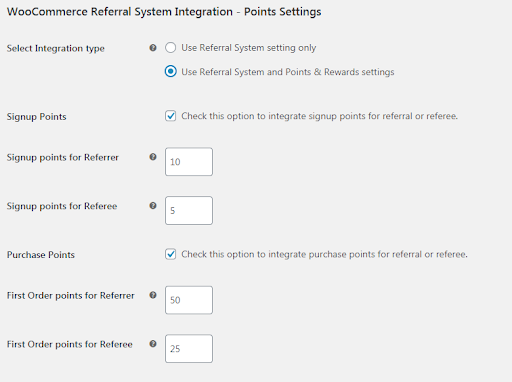512x382 pixels.
Task: Click 'Check this option to integrate purchase points' text
Action: [324, 254]
